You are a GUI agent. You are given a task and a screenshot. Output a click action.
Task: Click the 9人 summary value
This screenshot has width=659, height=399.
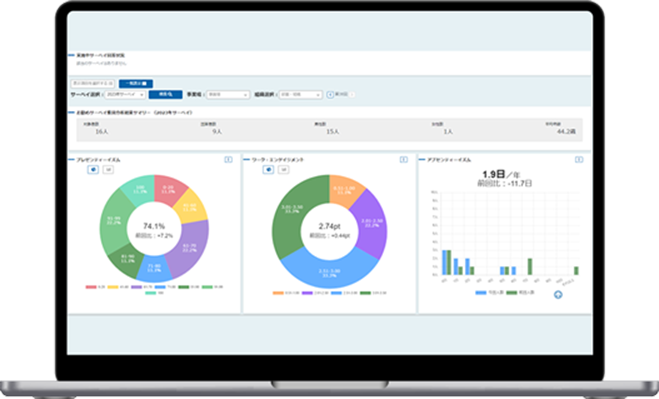point(217,132)
